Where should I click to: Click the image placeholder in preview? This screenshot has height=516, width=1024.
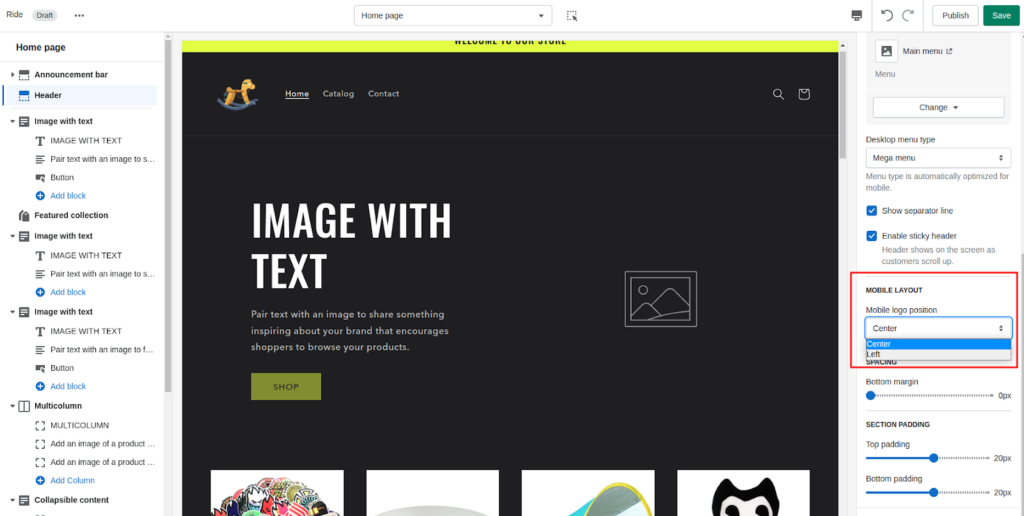point(660,298)
